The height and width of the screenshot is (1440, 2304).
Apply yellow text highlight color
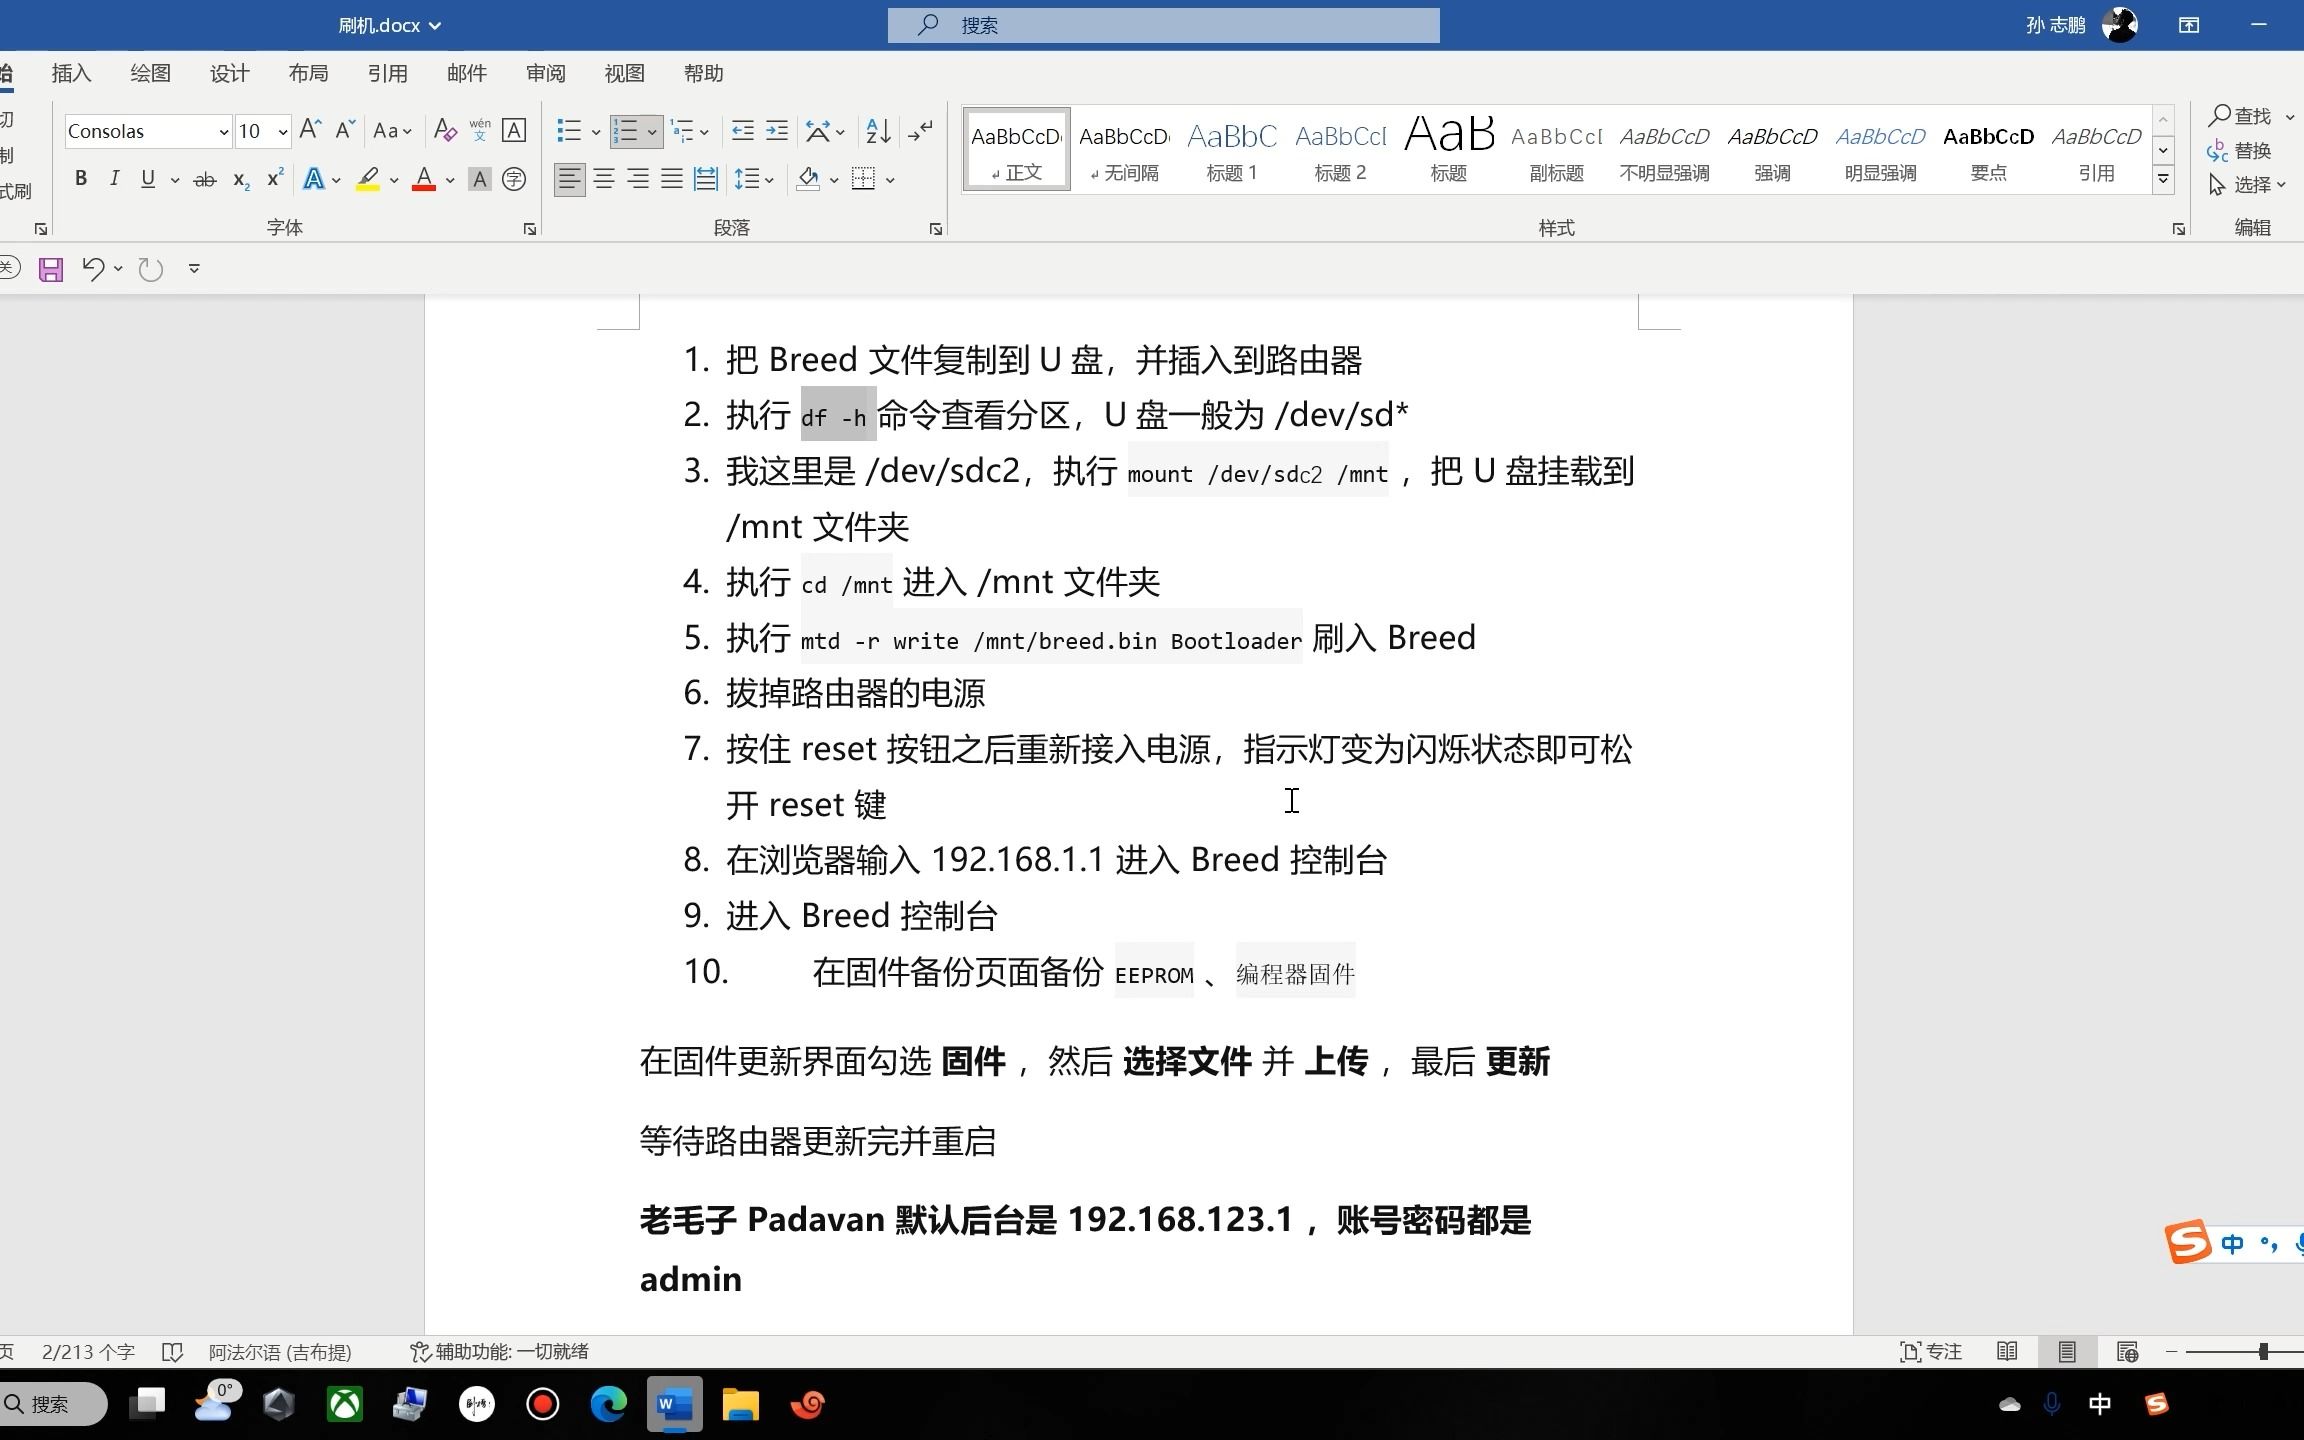368,180
